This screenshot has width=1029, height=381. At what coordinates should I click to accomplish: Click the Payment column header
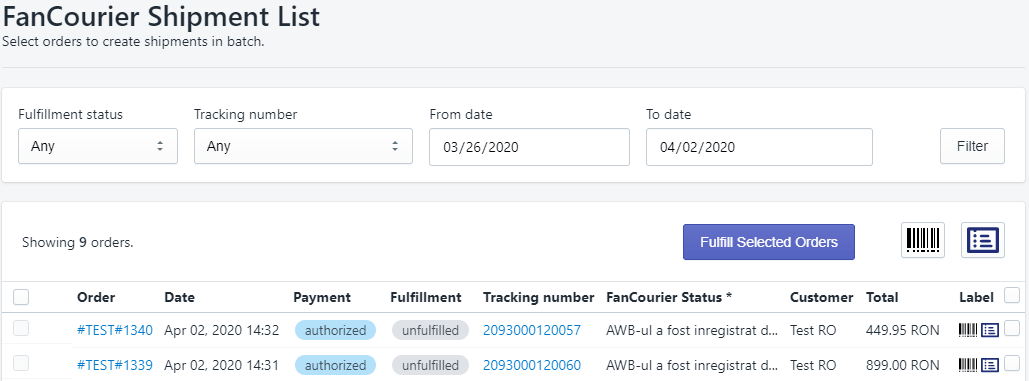point(322,297)
